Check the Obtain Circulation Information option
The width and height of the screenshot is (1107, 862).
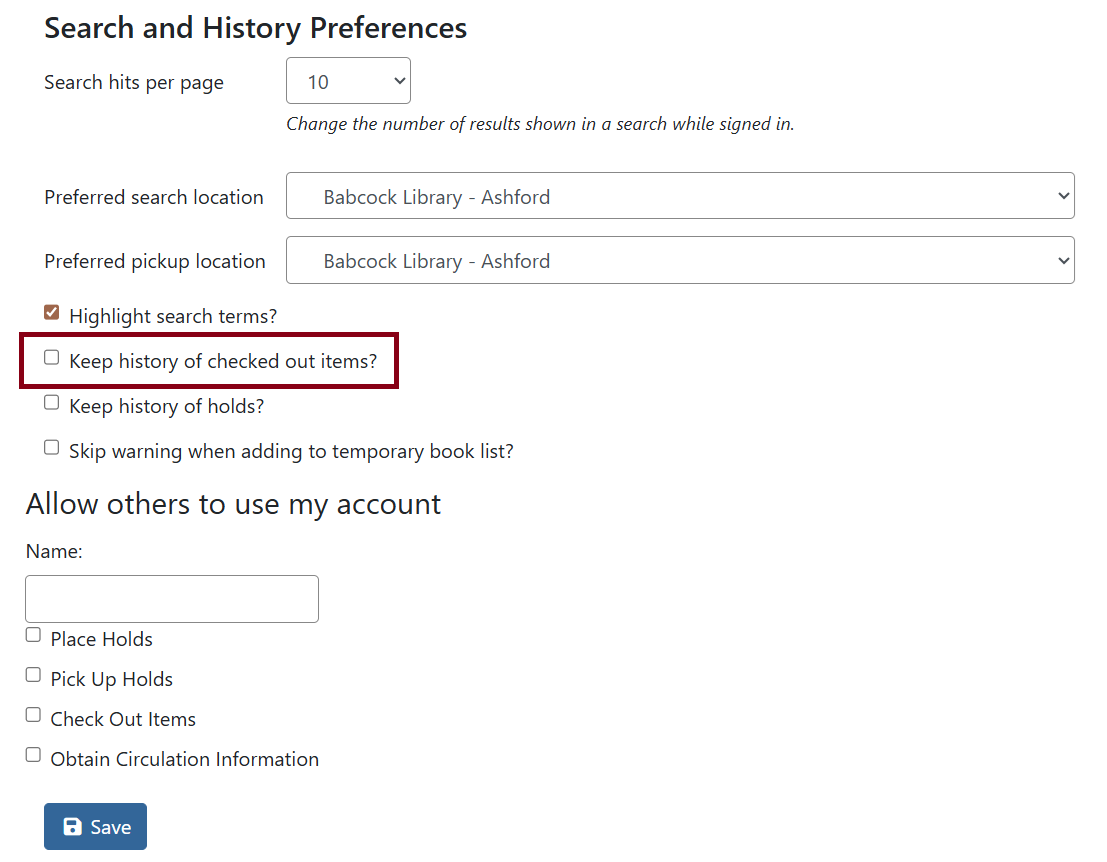pyautogui.click(x=32, y=754)
